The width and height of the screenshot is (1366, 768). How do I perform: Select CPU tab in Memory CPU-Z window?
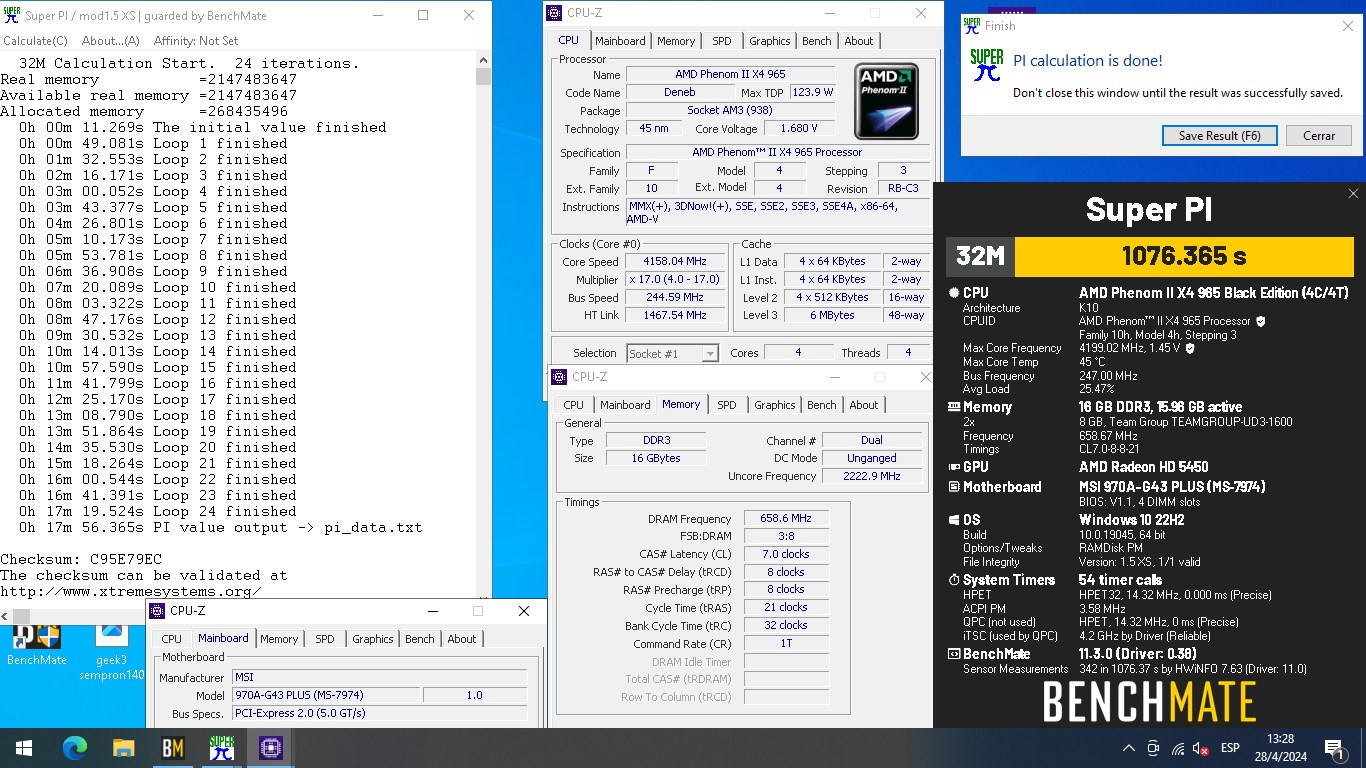(x=573, y=405)
